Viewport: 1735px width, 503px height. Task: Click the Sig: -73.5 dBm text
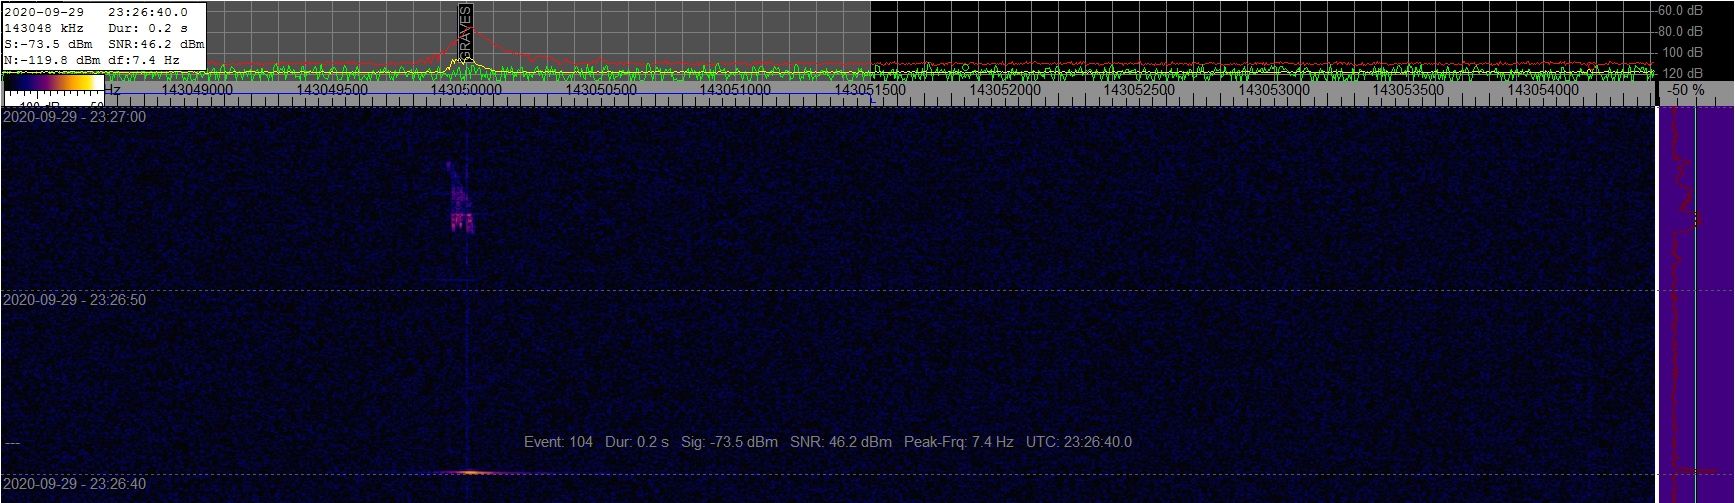[729, 442]
